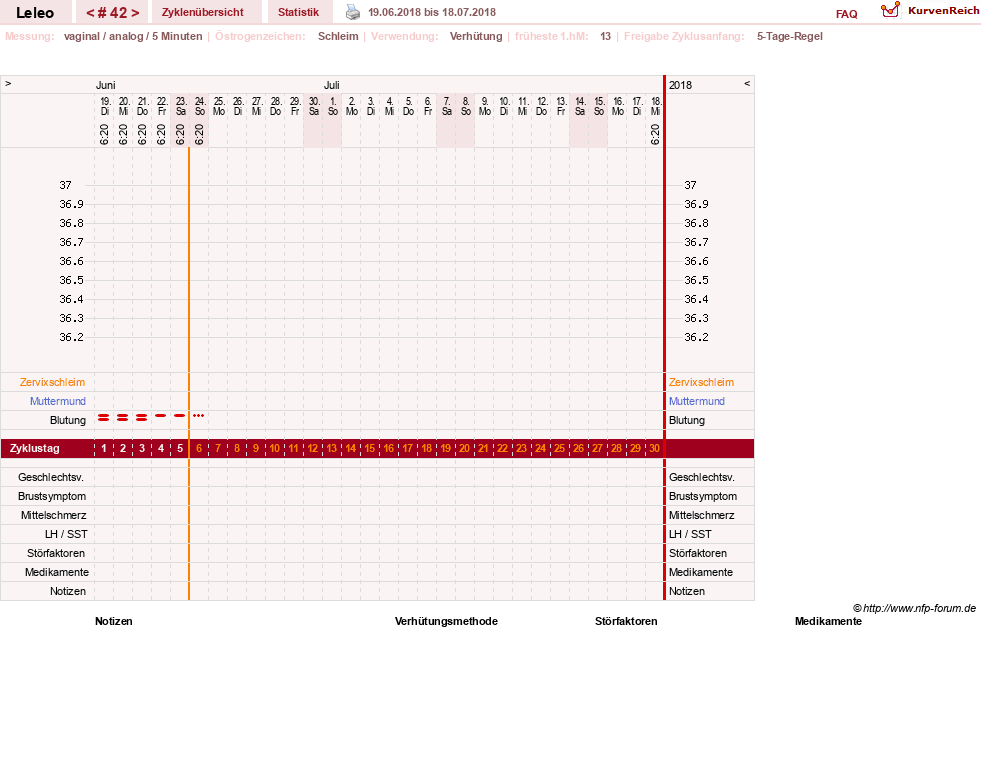Click the date column 18. Mi
This screenshot has width=981, height=780.
tap(655, 106)
